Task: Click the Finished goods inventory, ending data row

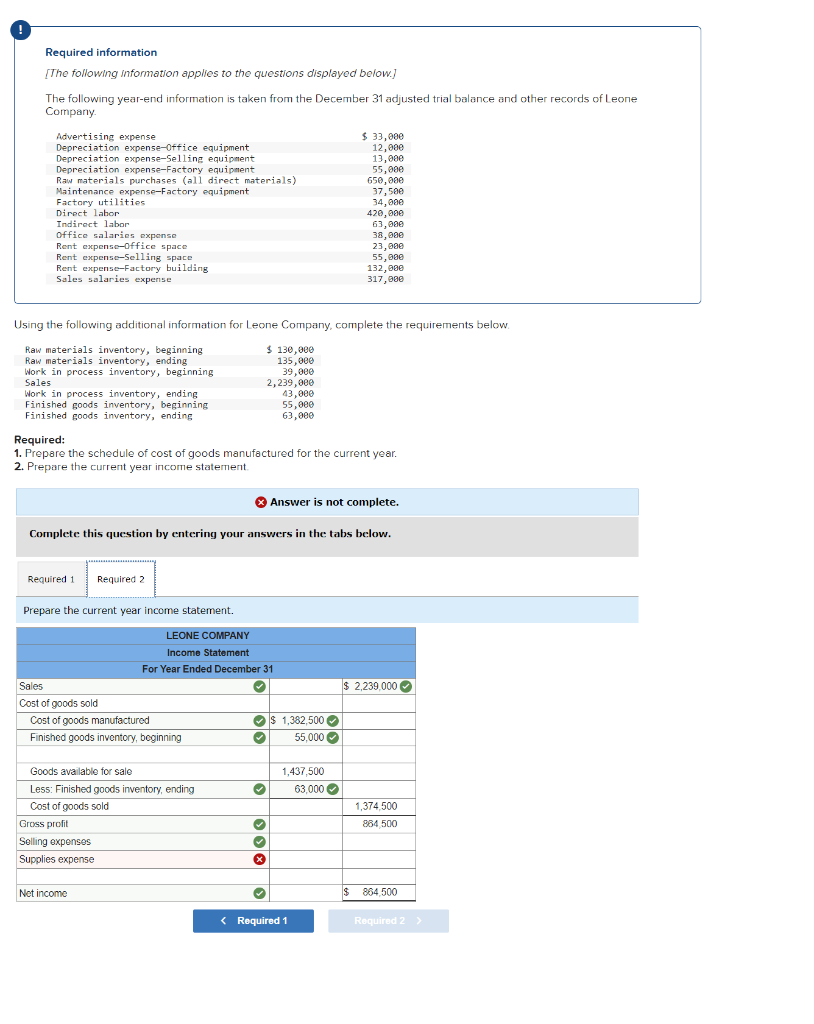Action: click(169, 416)
